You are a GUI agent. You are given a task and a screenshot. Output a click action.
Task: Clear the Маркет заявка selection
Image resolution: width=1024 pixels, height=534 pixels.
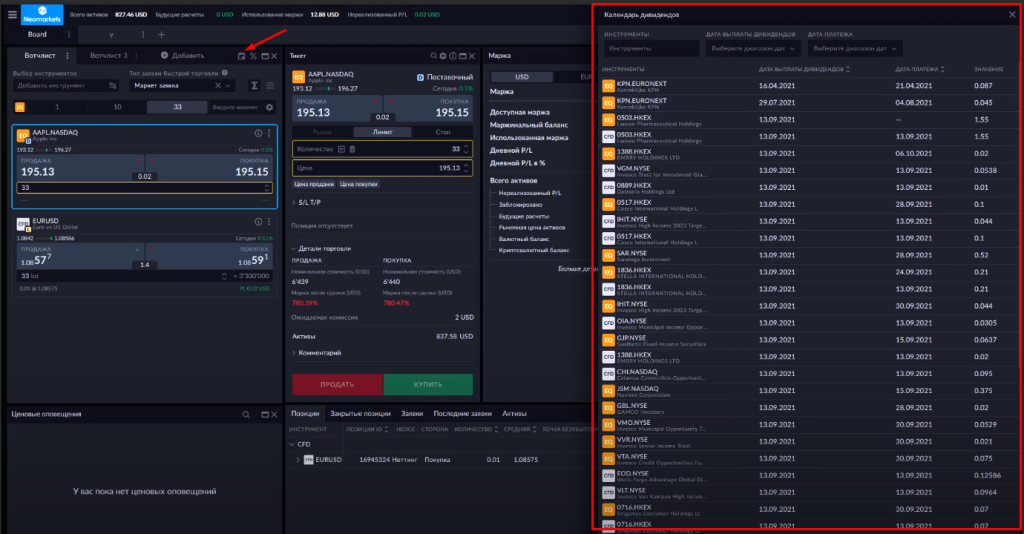(217, 86)
